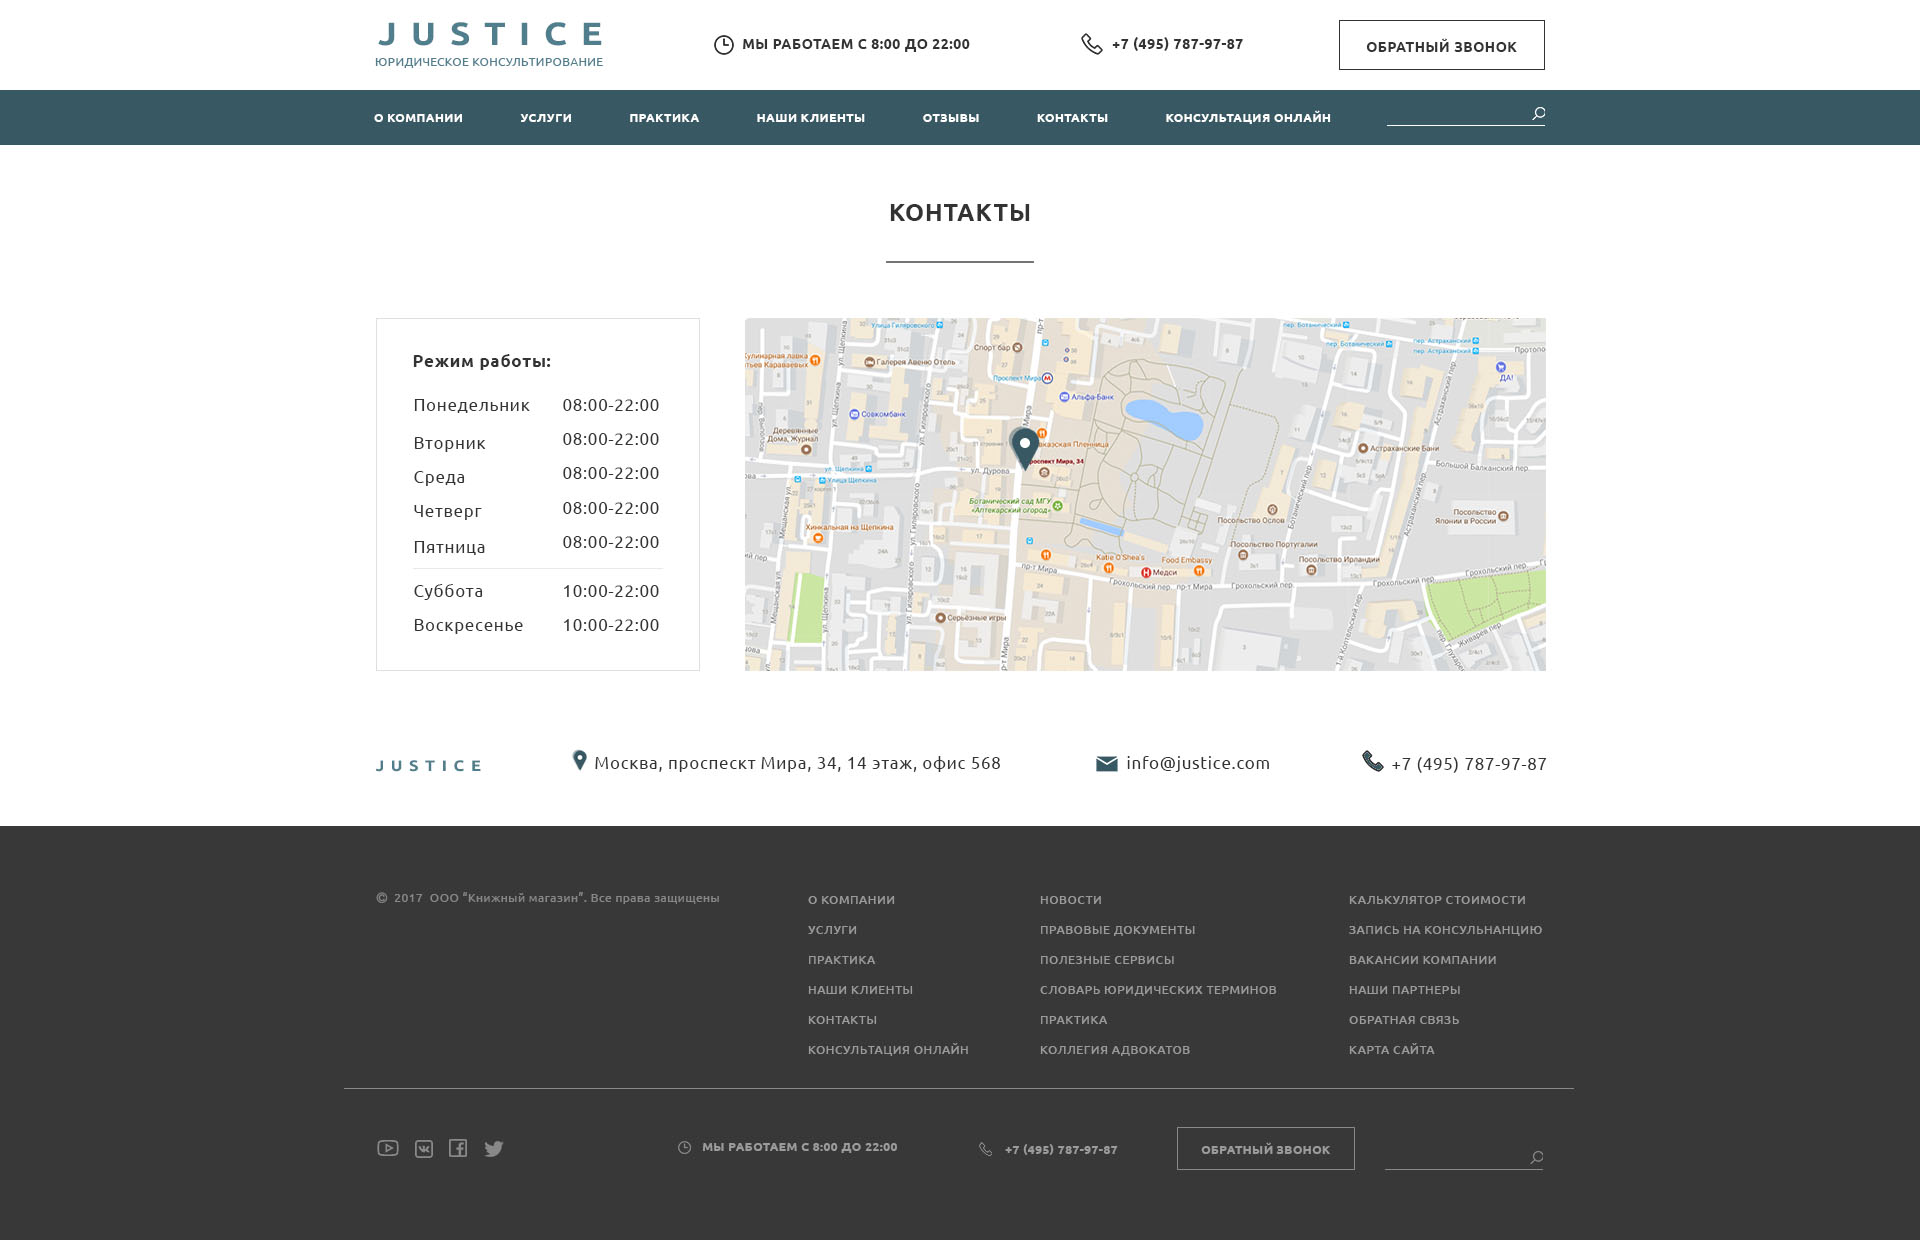Open НОВОСТИ footer link
Viewport: 1920px width, 1240px height.
(1070, 899)
